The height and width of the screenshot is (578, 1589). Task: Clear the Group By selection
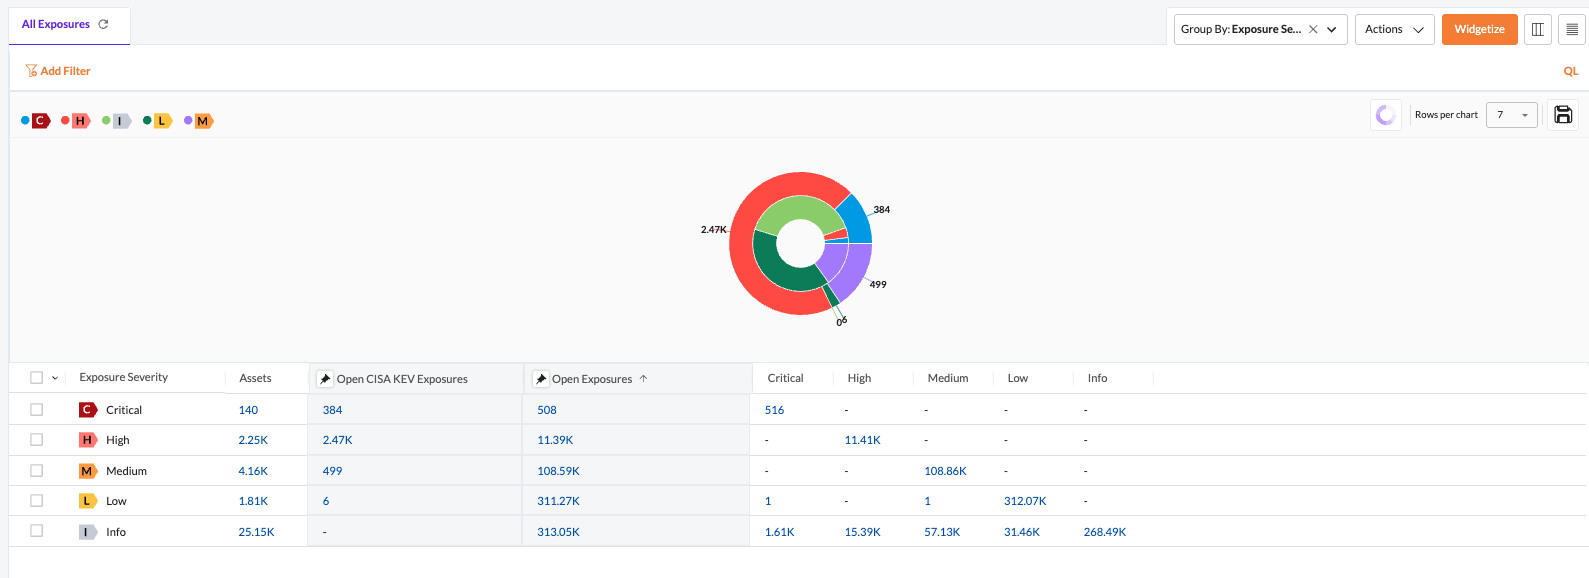(1313, 29)
